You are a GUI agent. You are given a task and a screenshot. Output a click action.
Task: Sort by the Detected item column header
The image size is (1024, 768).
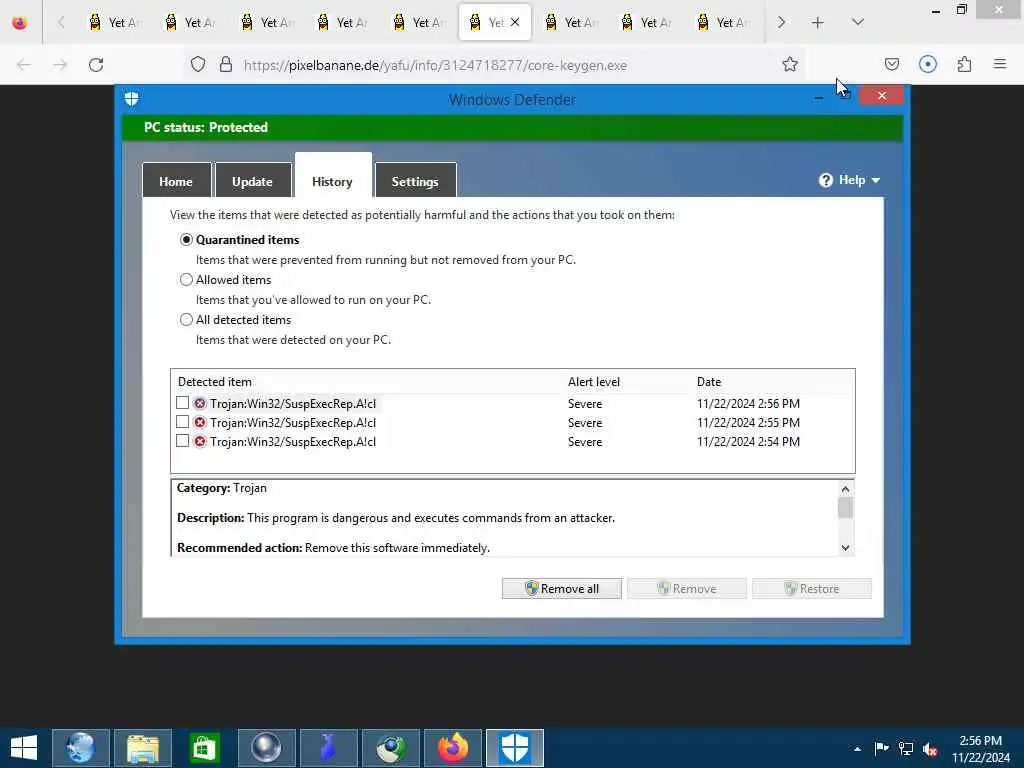pos(215,381)
